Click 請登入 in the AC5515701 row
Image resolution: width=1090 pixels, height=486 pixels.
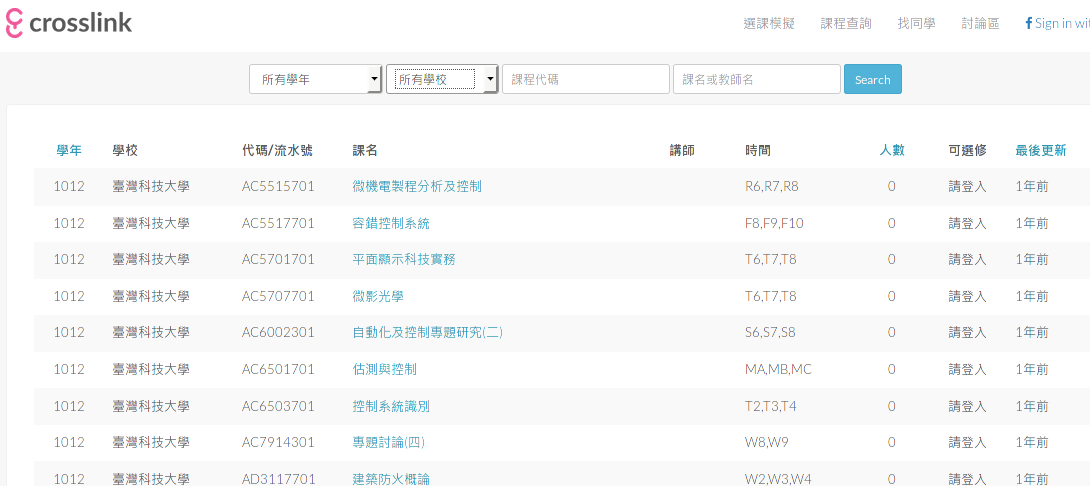[x=968, y=186]
